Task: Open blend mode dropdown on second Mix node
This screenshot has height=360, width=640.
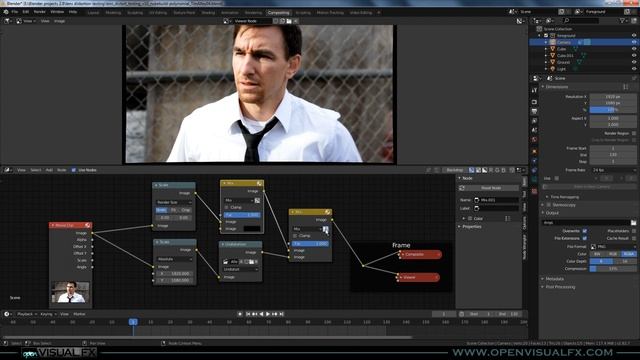Action: click(307, 229)
